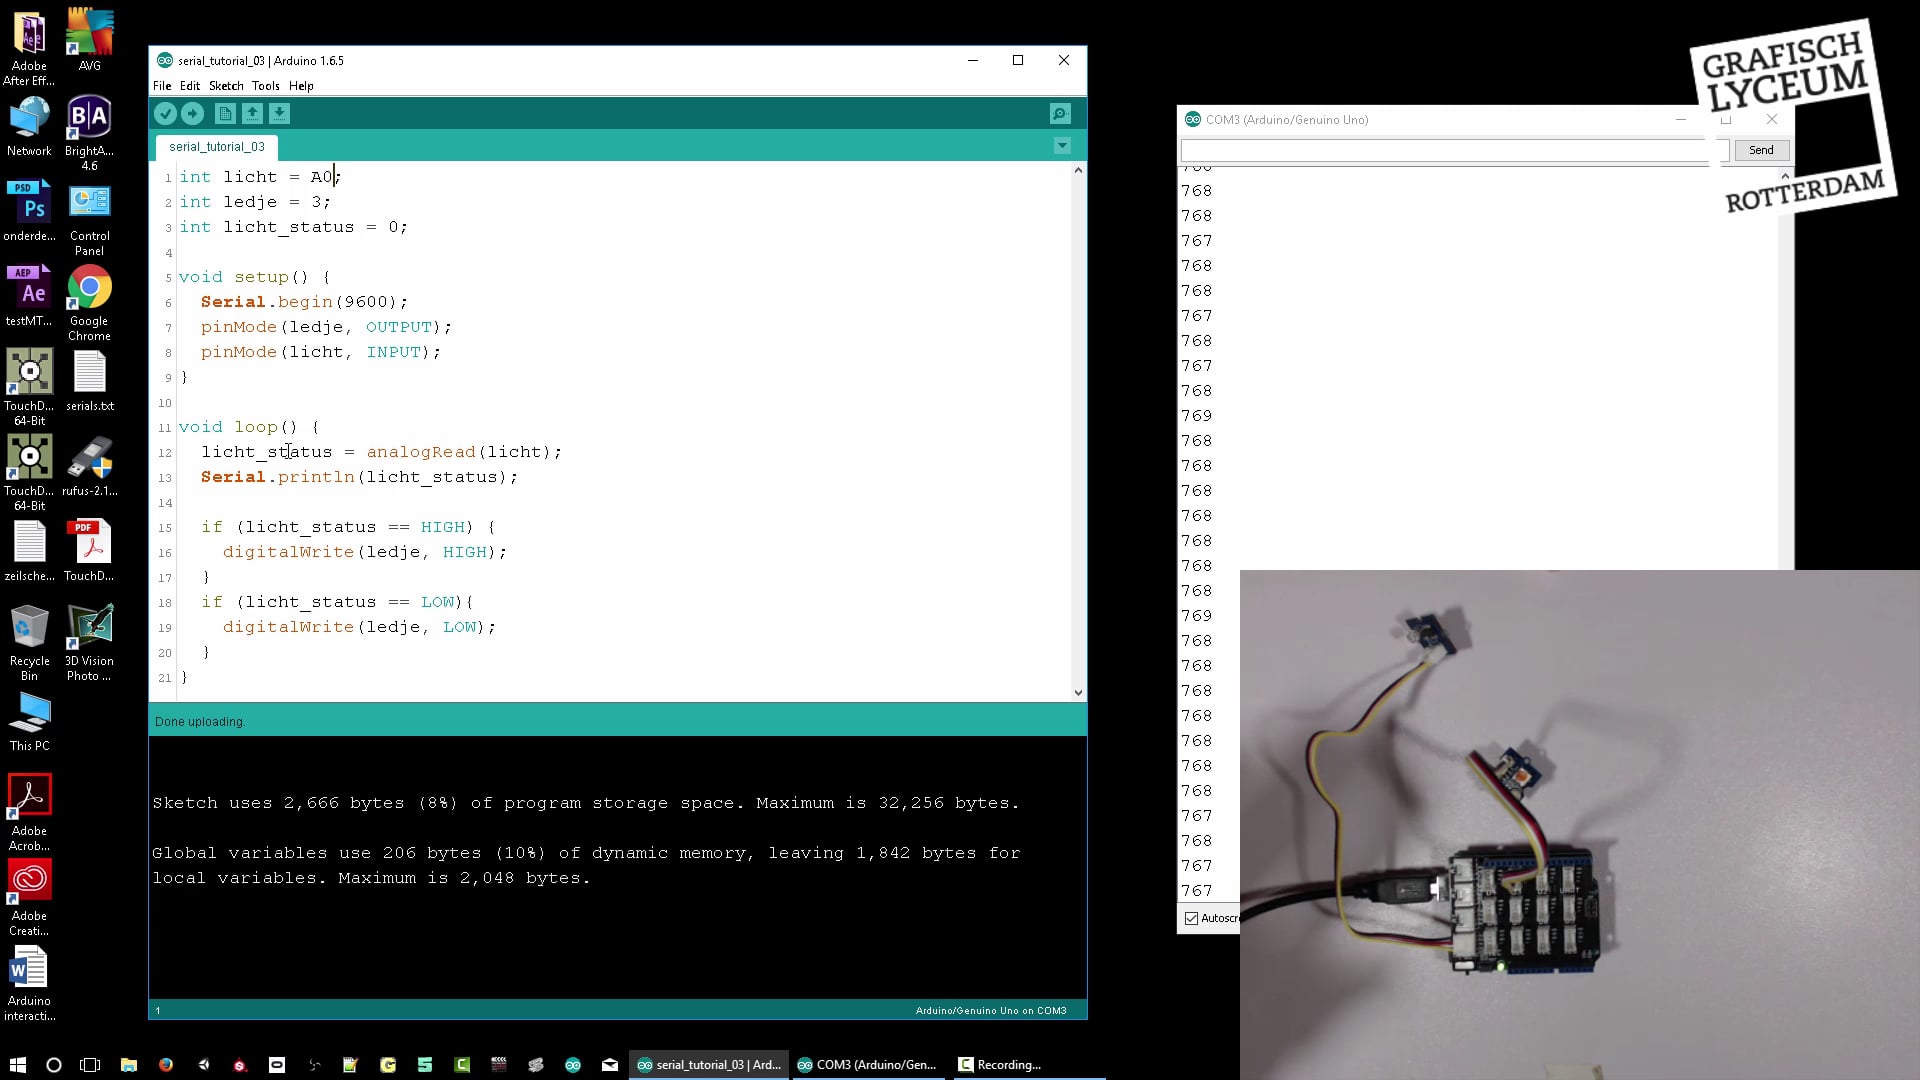Upload the sketch using the arrow toolbar icon
This screenshot has width=1920, height=1080.
click(194, 113)
